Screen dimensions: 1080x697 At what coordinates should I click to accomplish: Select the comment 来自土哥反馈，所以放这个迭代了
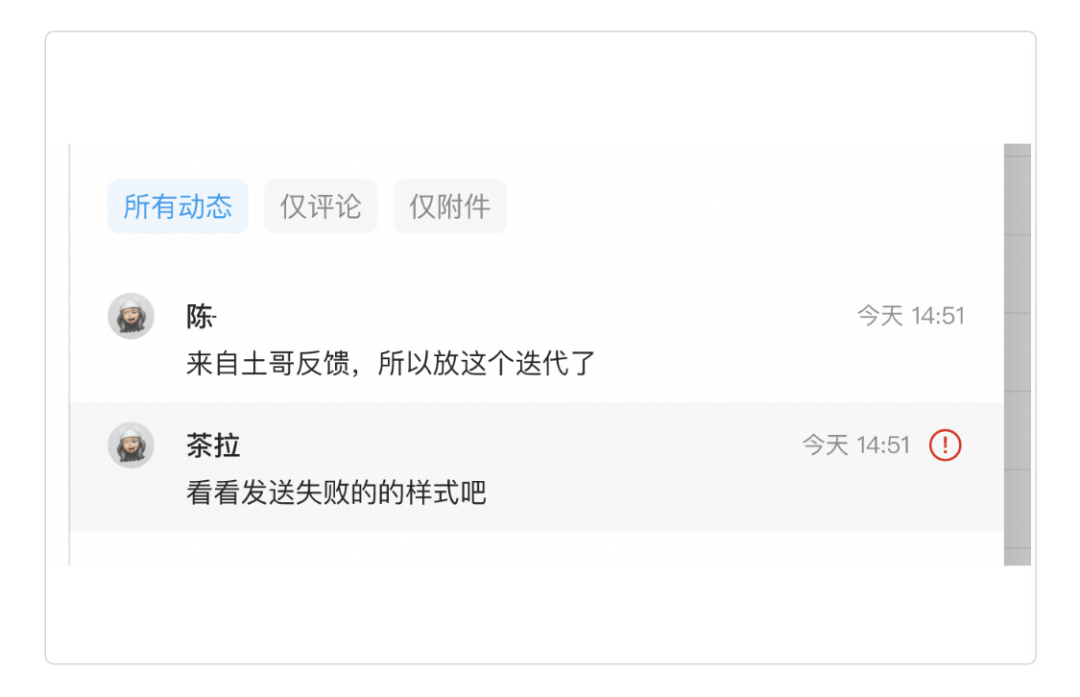coord(391,364)
